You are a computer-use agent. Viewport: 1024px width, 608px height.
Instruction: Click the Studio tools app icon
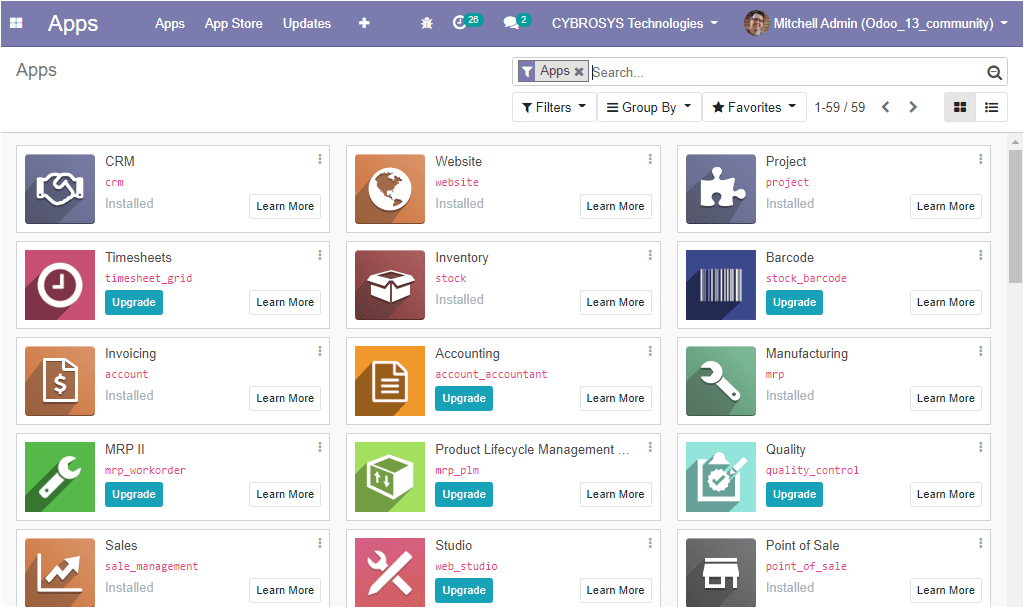point(390,572)
